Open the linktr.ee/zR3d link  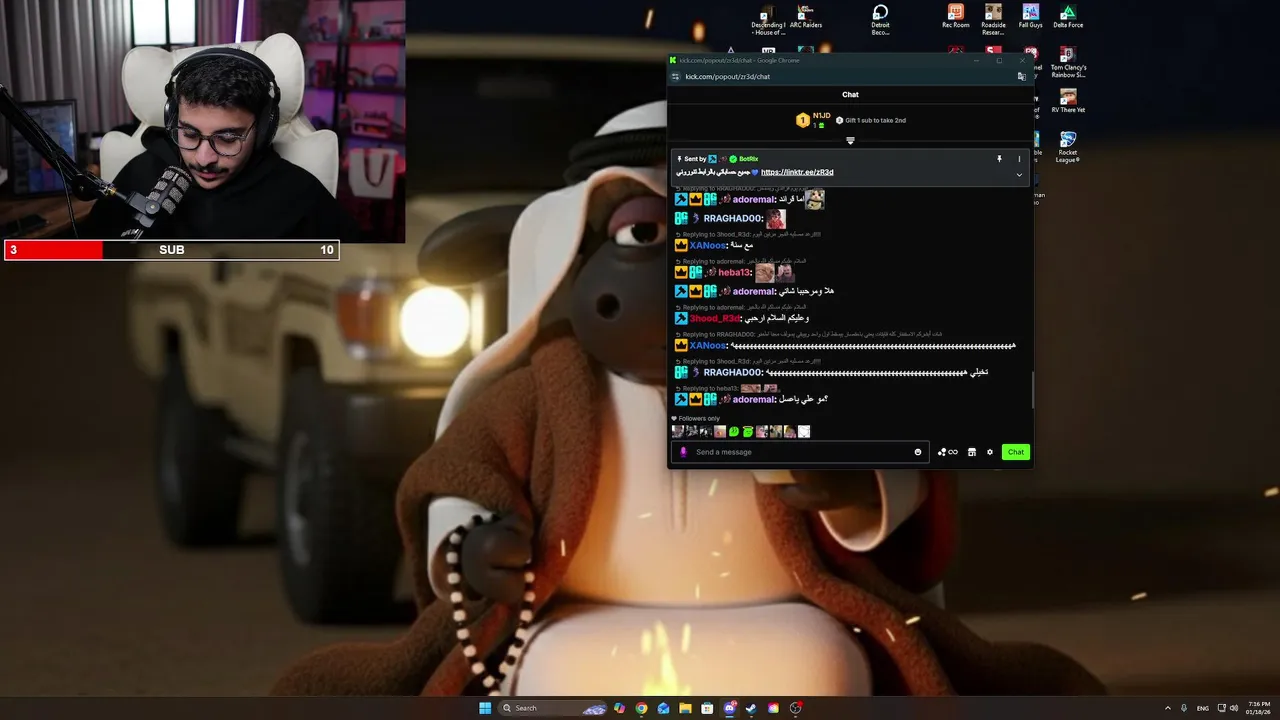click(797, 172)
